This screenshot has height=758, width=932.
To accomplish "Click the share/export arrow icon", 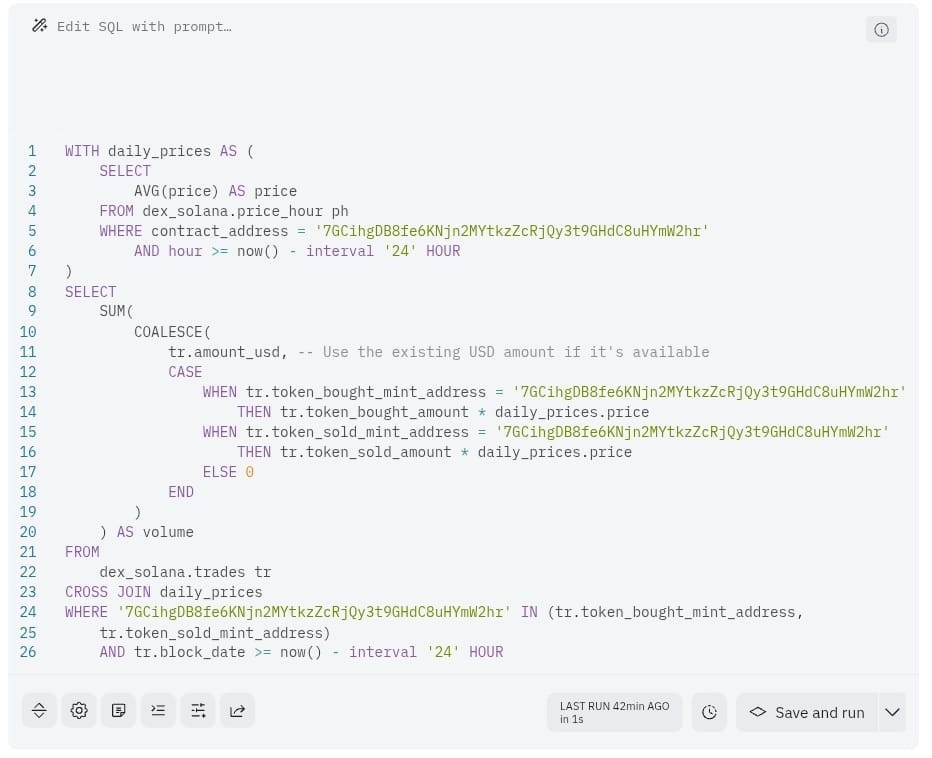I will [238, 710].
